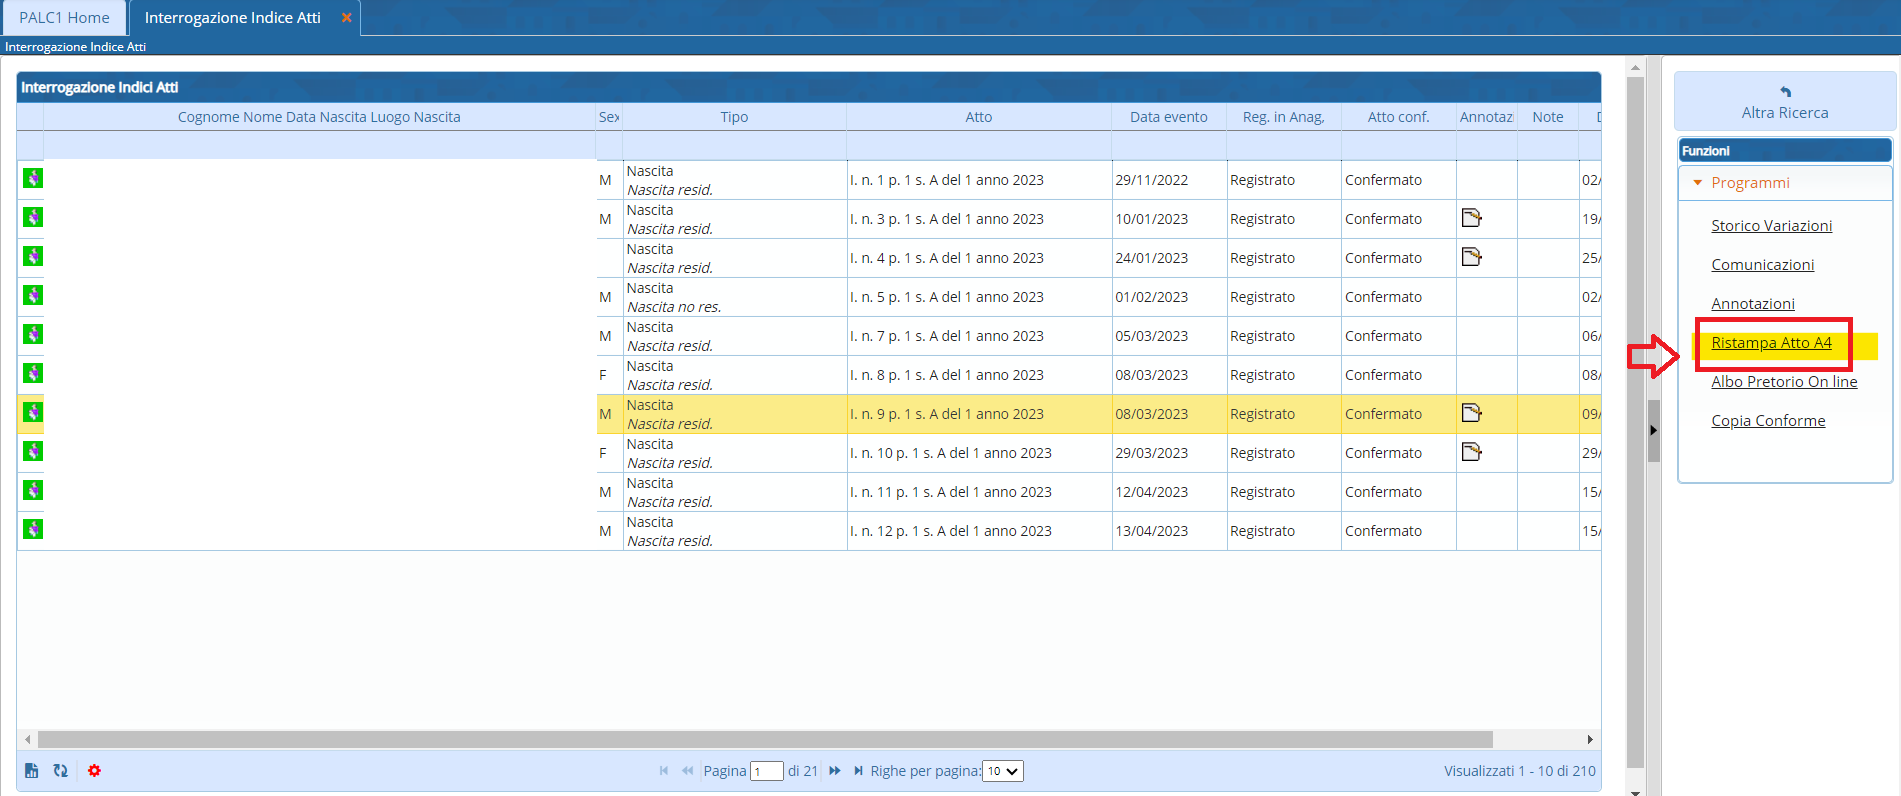1901x796 pixels.
Task: Click the export table icon in footer
Action: pyautogui.click(x=32, y=770)
